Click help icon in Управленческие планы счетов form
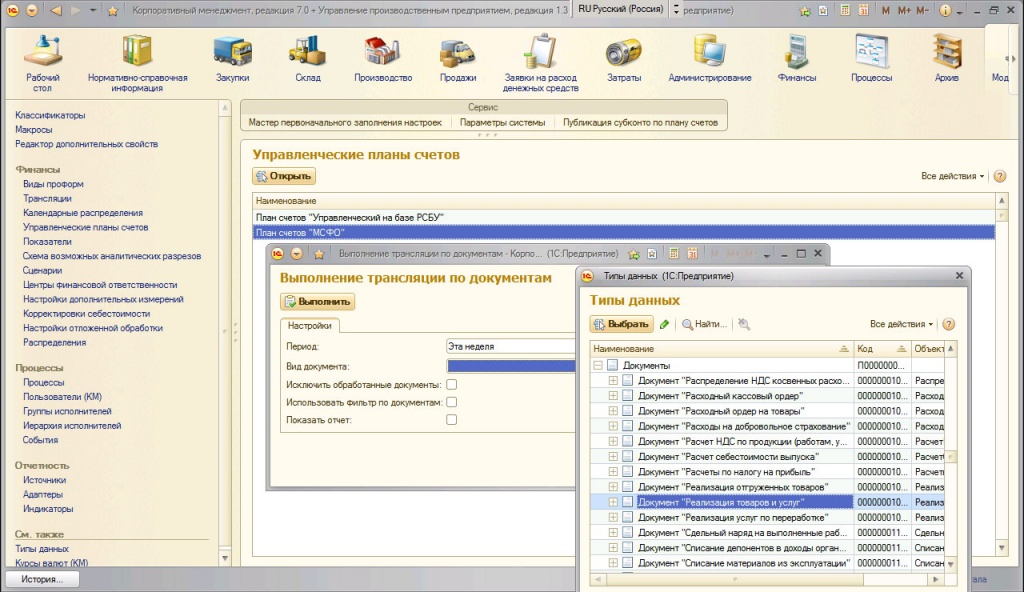This screenshot has width=1024, height=592. [x=1000, y=176]
